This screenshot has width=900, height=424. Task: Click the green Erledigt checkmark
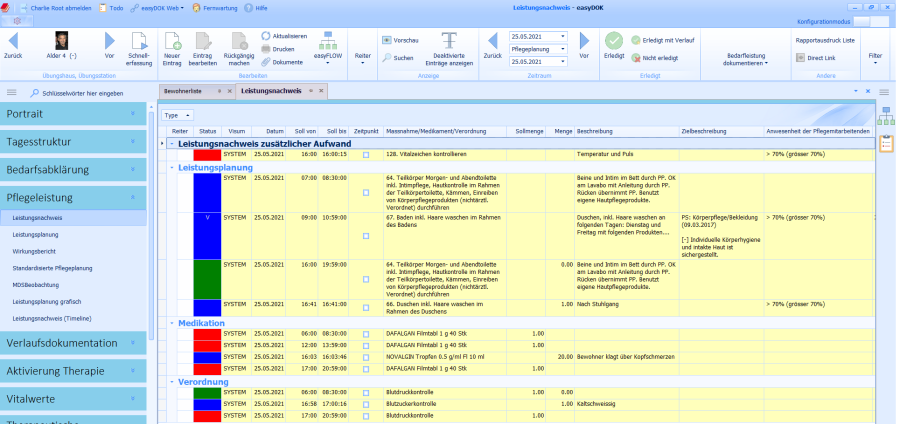613,41
